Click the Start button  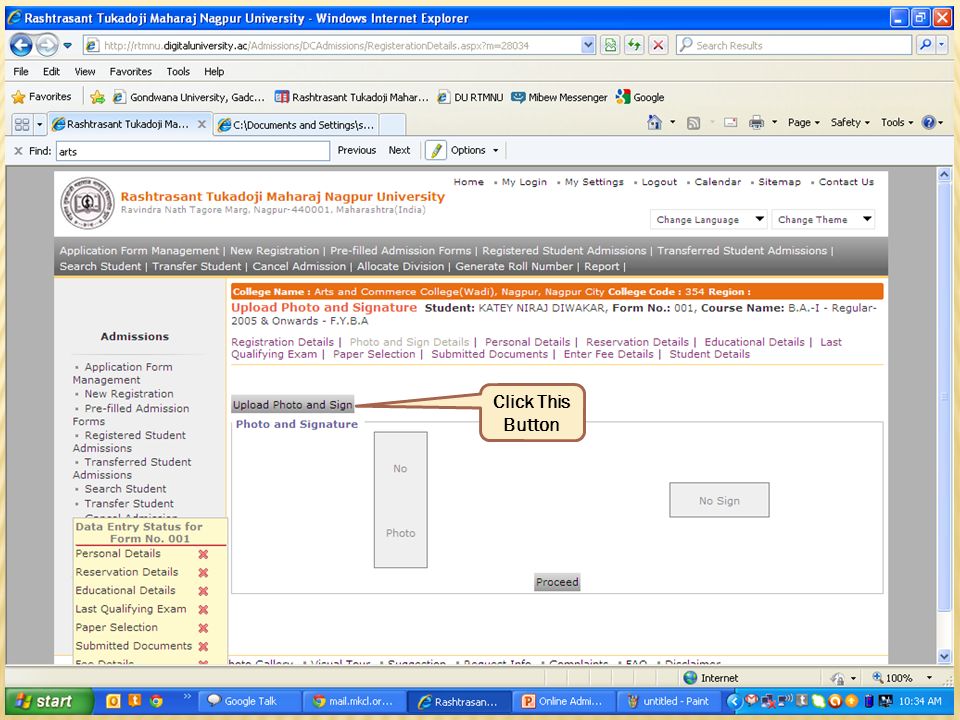click(x=50, y=701)
